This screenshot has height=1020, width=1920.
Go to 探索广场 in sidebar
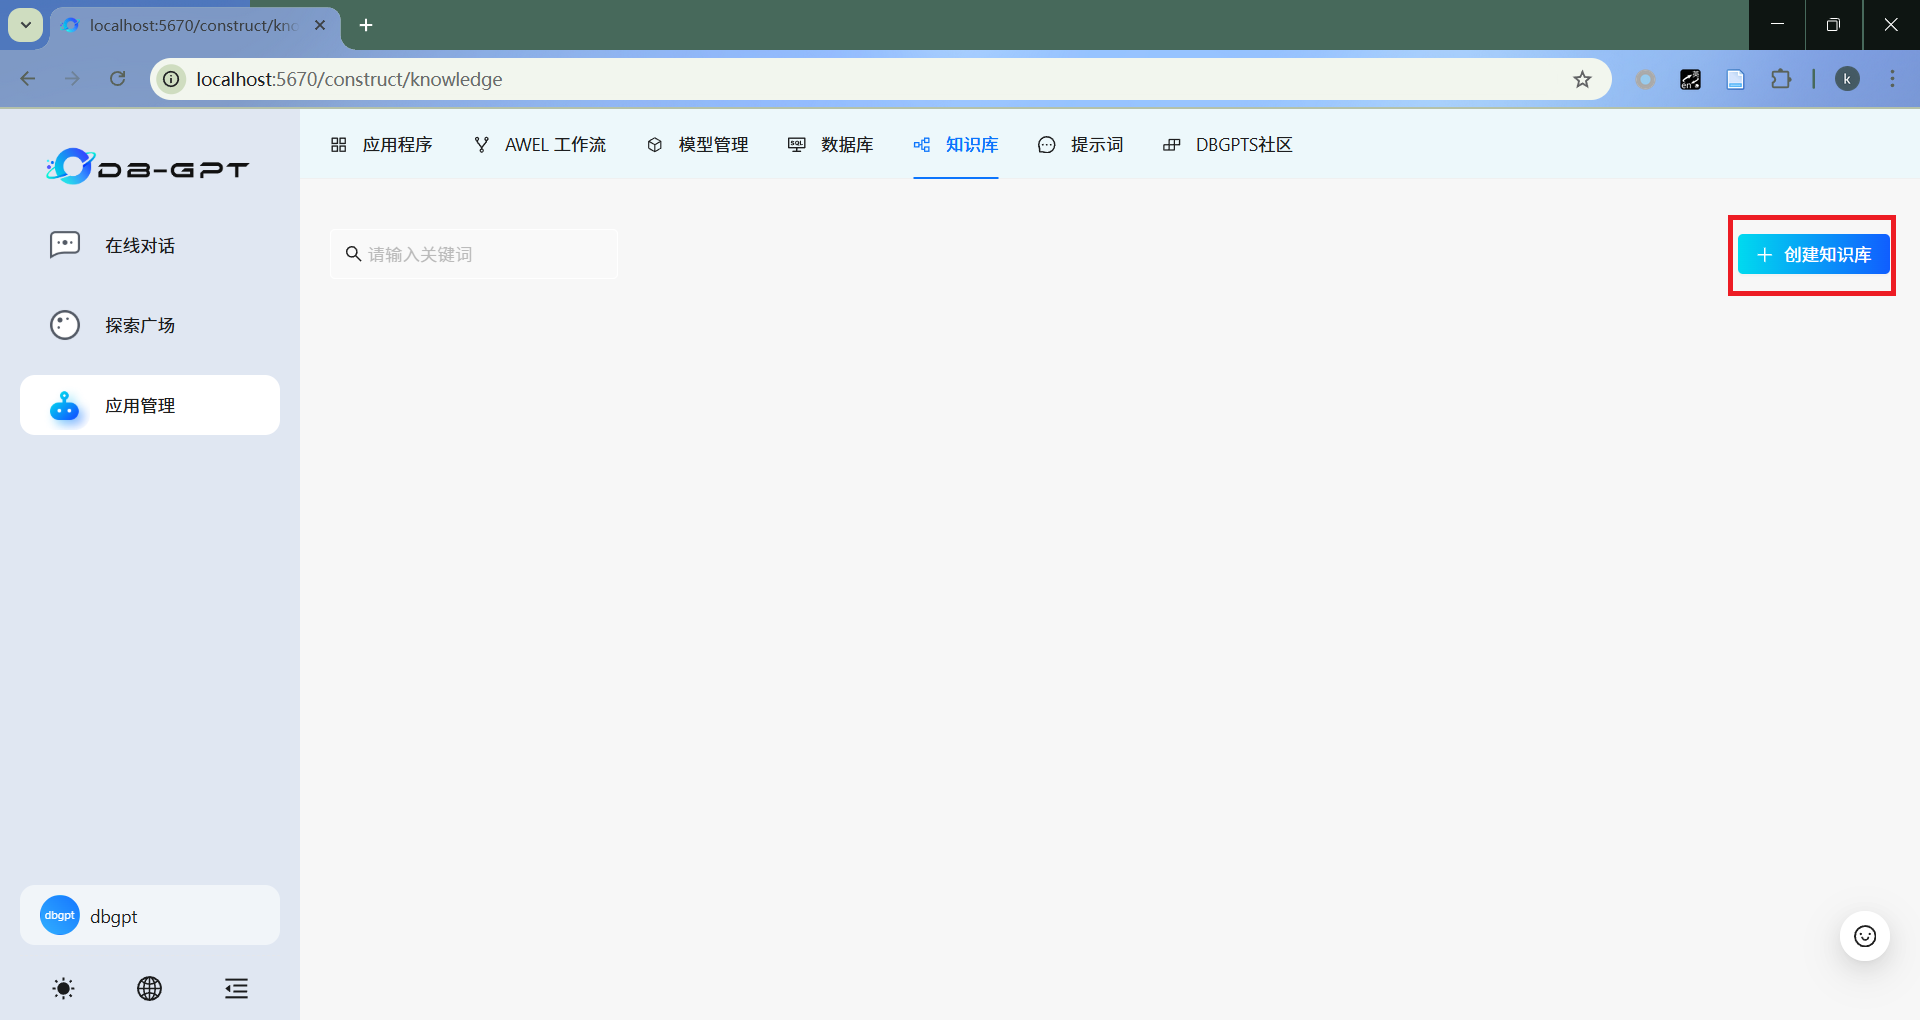tap(140, 326)
